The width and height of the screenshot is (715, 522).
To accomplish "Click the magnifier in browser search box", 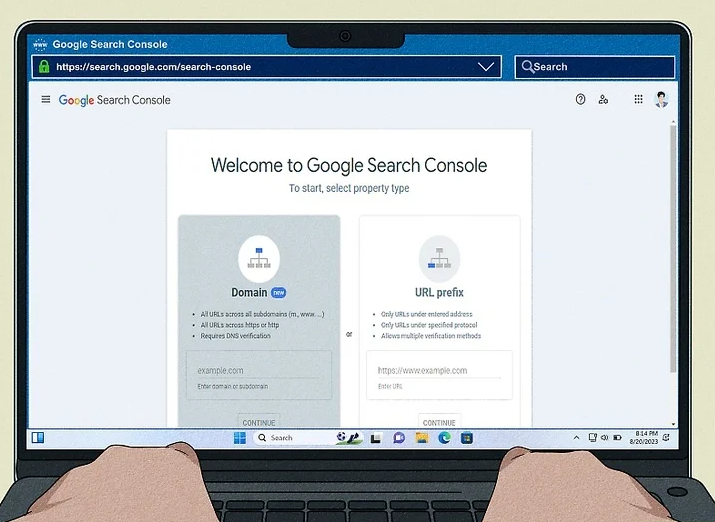I will coord(528,67).
